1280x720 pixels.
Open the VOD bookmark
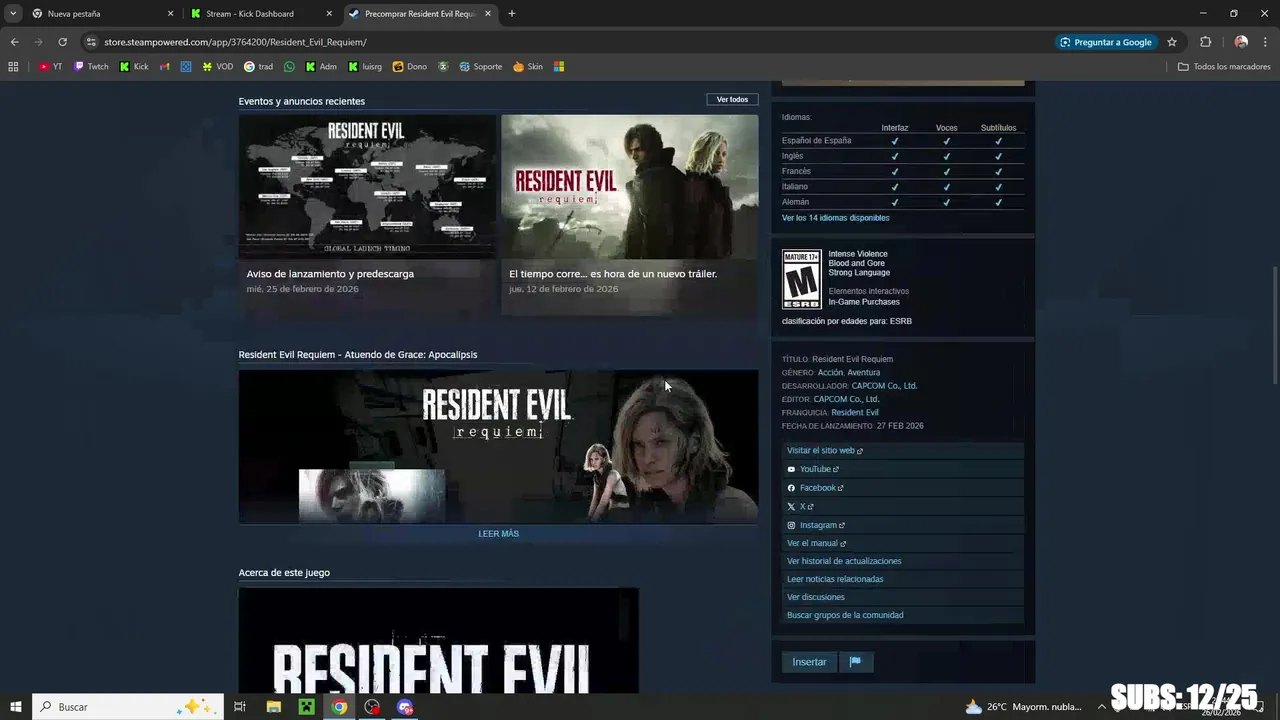pyautogui.click(x=217, y=67)
